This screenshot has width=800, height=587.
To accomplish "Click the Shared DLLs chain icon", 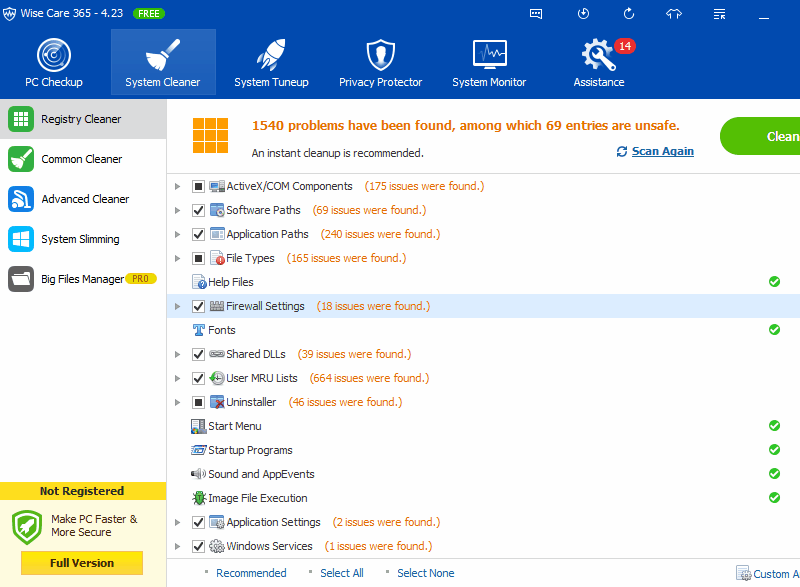I will (x=217, y=354).
